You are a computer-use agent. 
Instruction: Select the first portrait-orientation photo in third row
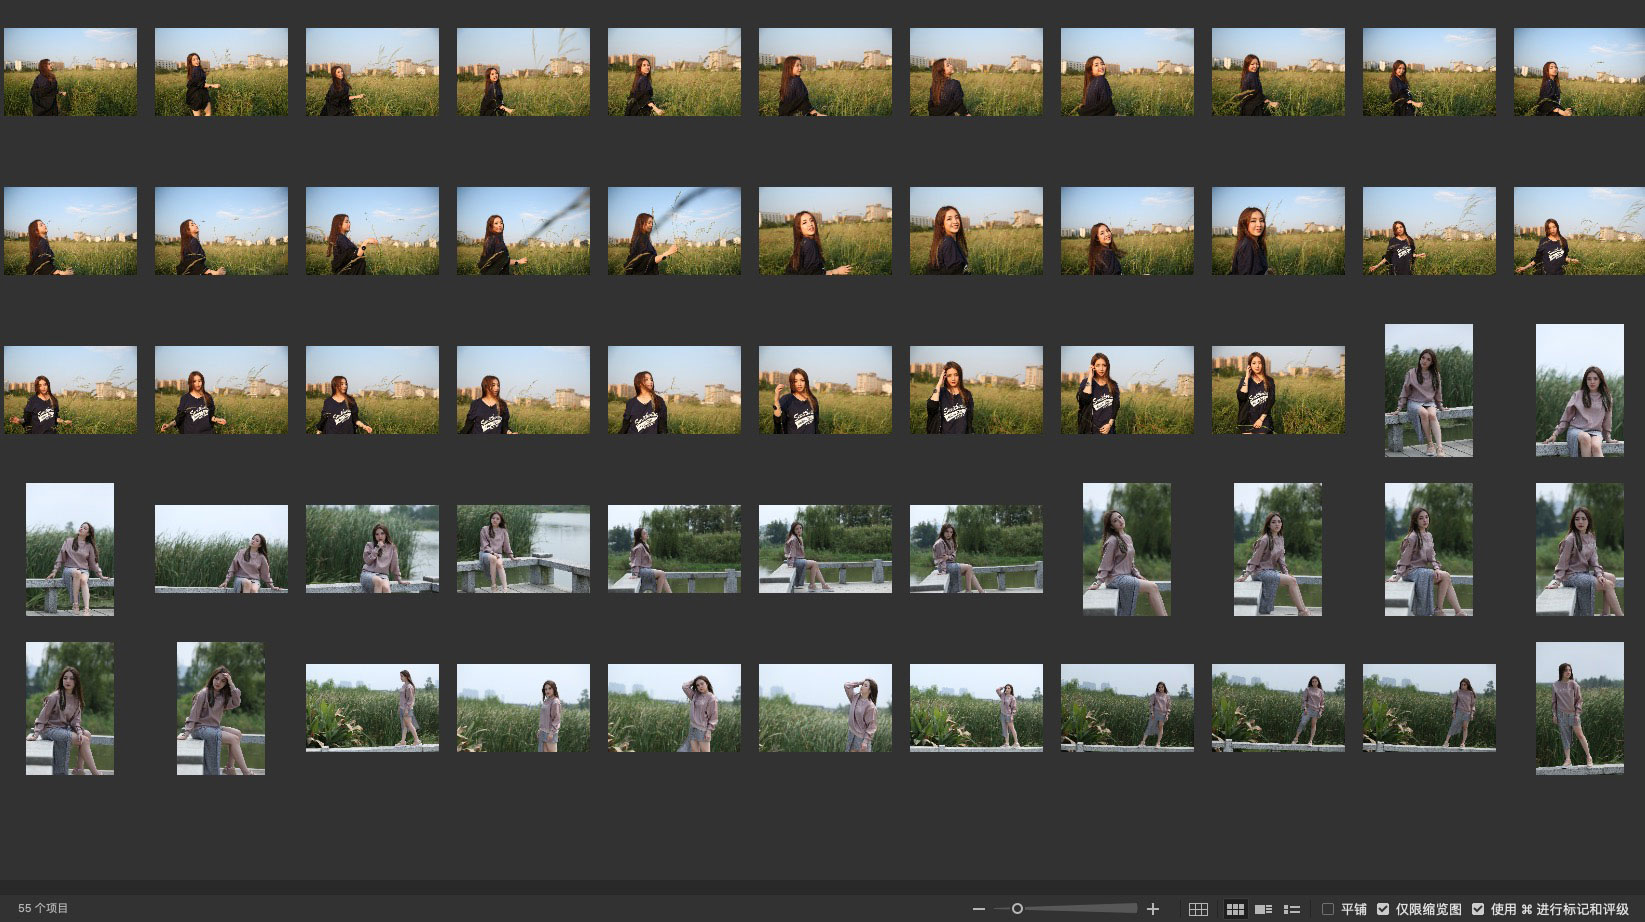pyautogui.click(x=1428, y=390)
